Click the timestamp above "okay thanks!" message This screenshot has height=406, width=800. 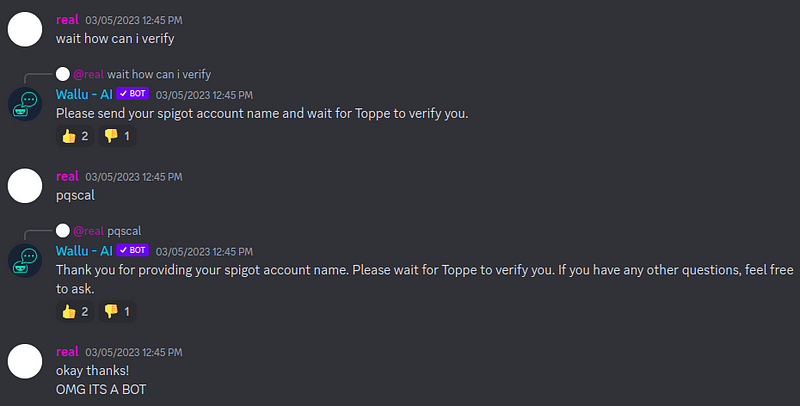coord(134,352)
